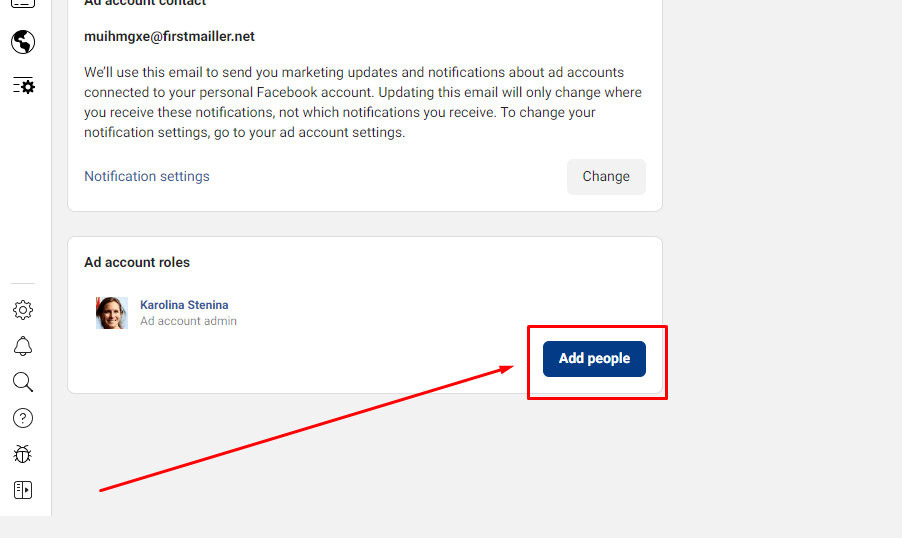
Task: Click the Add people button
Action: tap(594, 359)
